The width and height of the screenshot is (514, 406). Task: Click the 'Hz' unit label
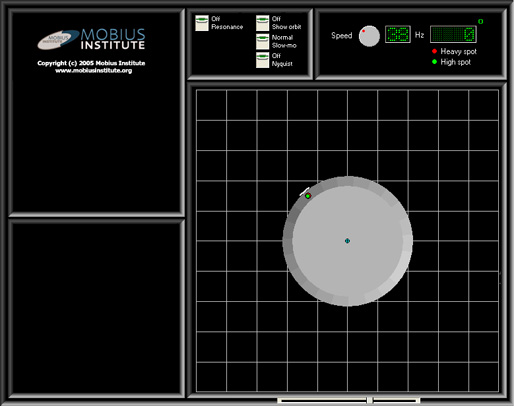(x=419, y=35)
